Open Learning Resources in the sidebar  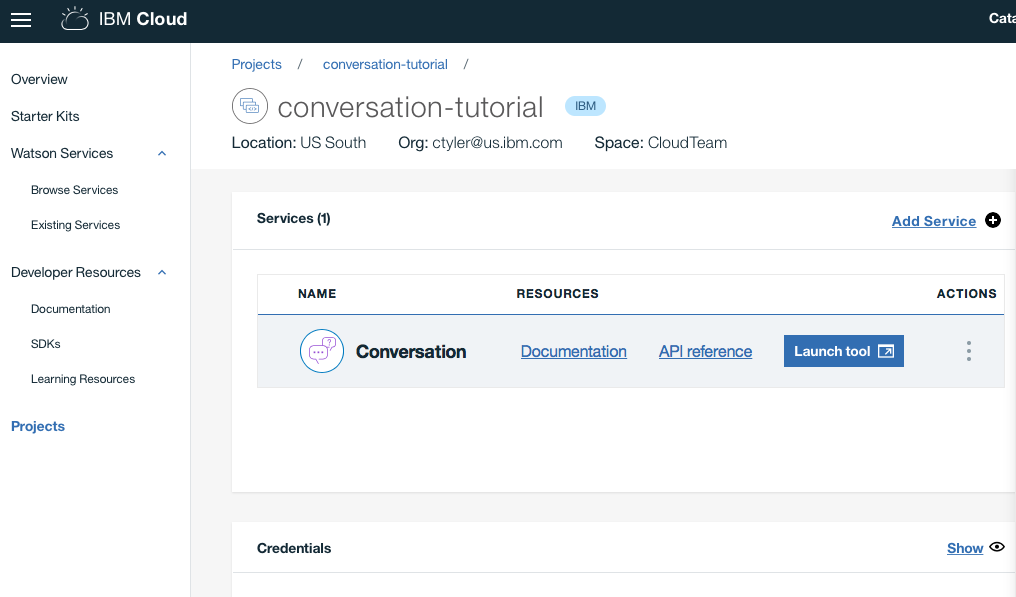click(83, 379)
